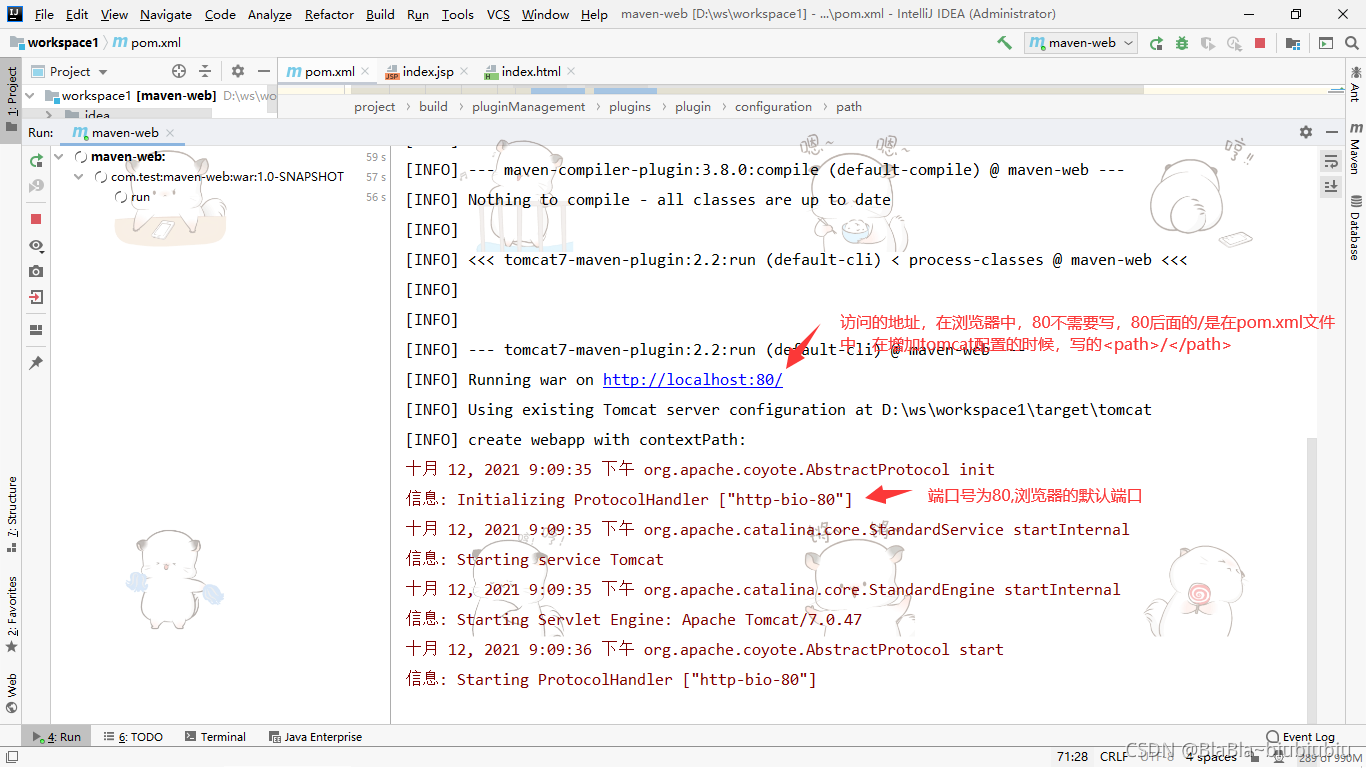This screenshot has height=768, width=1366.
Task: Expand the .idea folder node
Action: click(50, 115)
